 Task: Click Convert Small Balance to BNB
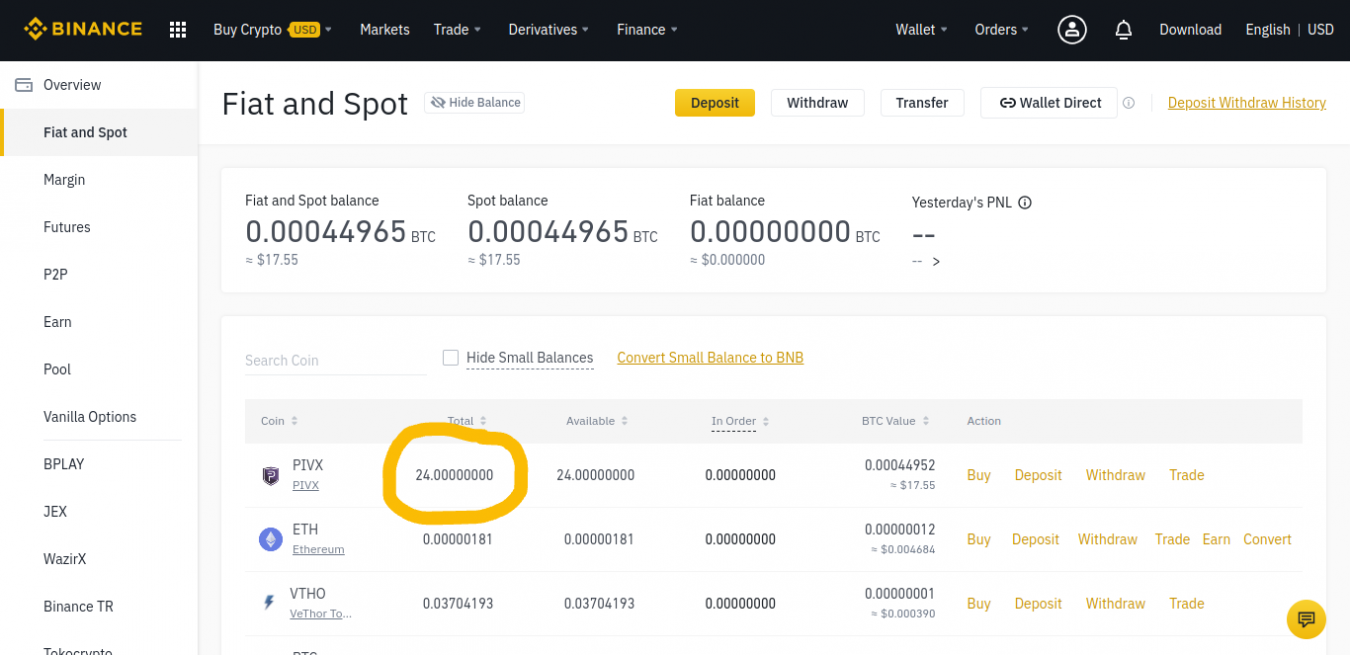(710, 358)
